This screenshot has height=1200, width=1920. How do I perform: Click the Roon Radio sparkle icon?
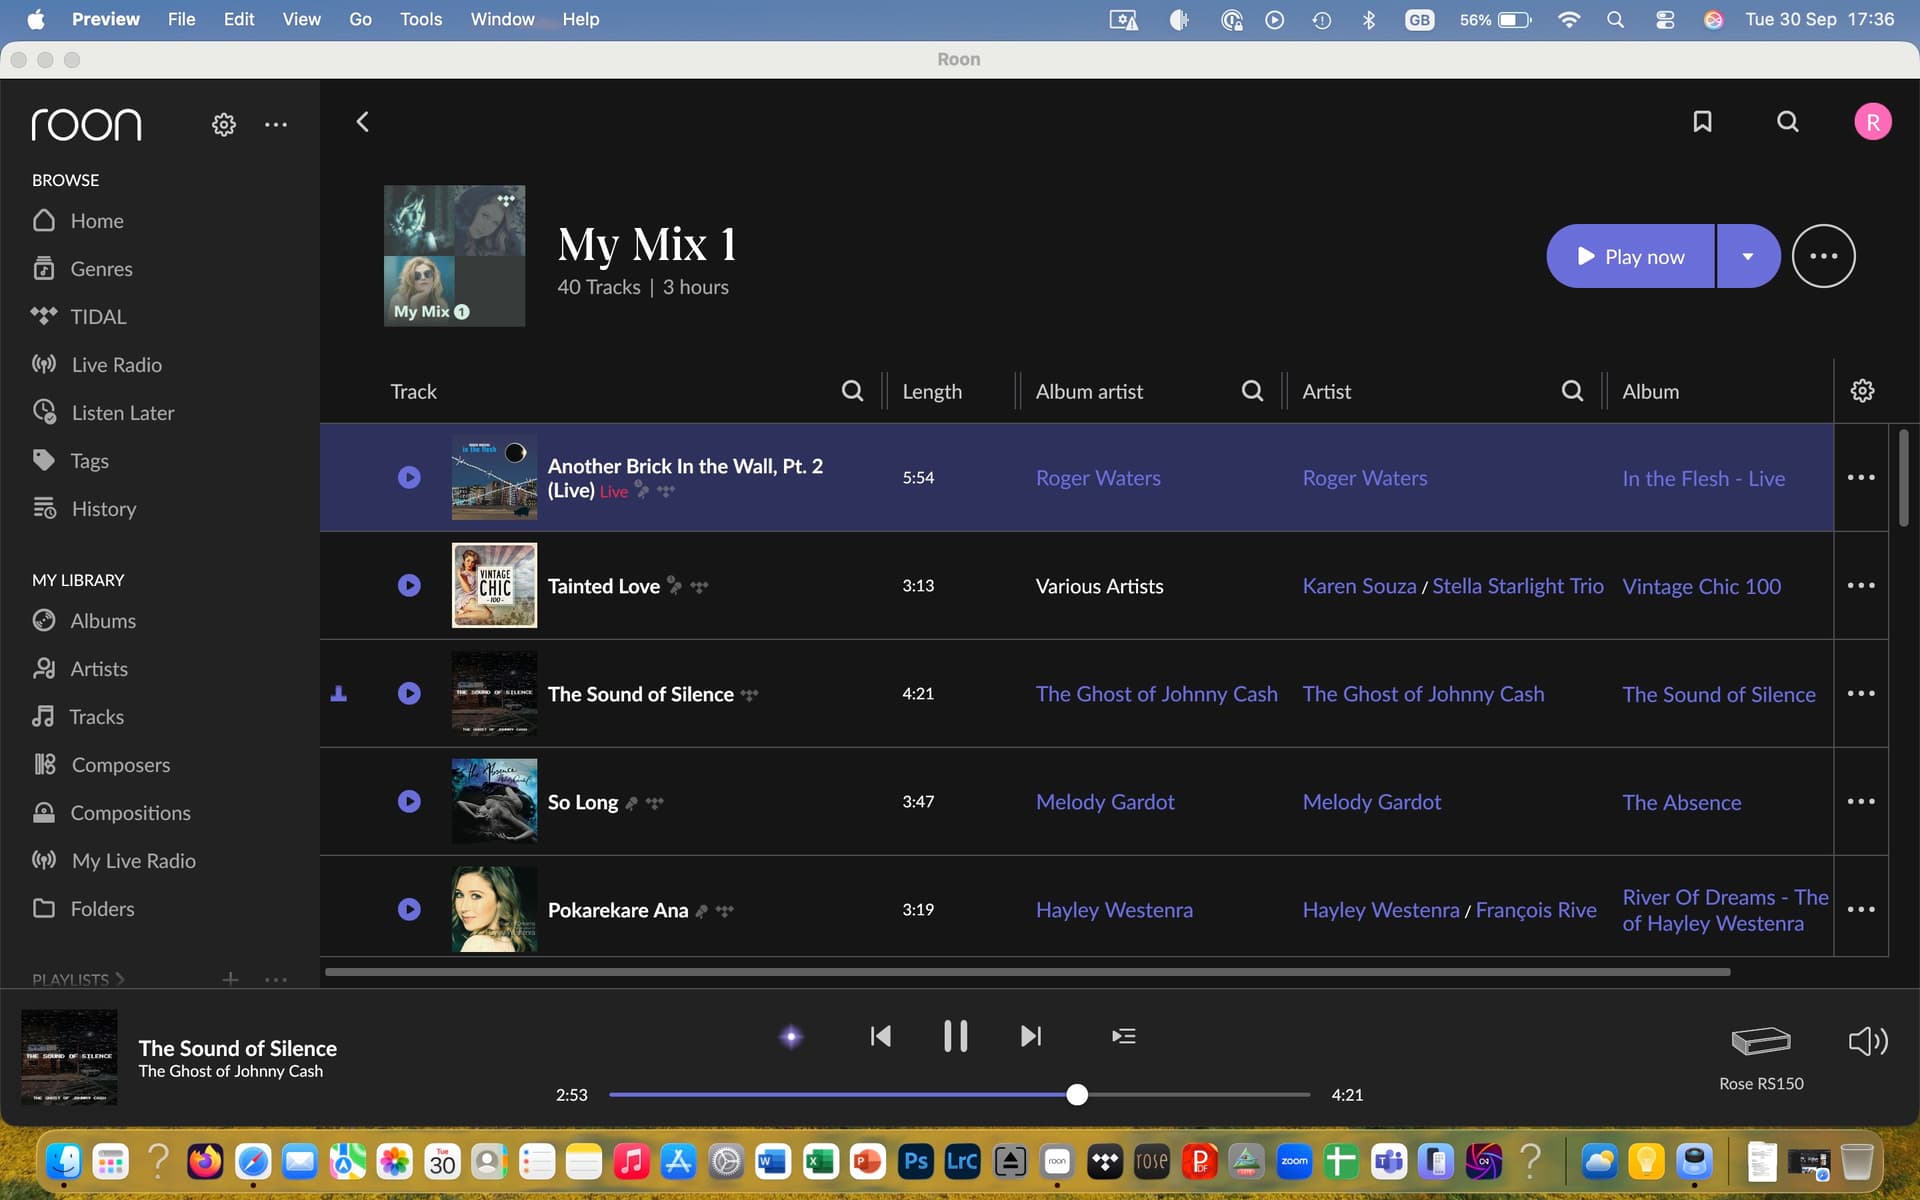pyautogui.click(x=791, y=1036)
